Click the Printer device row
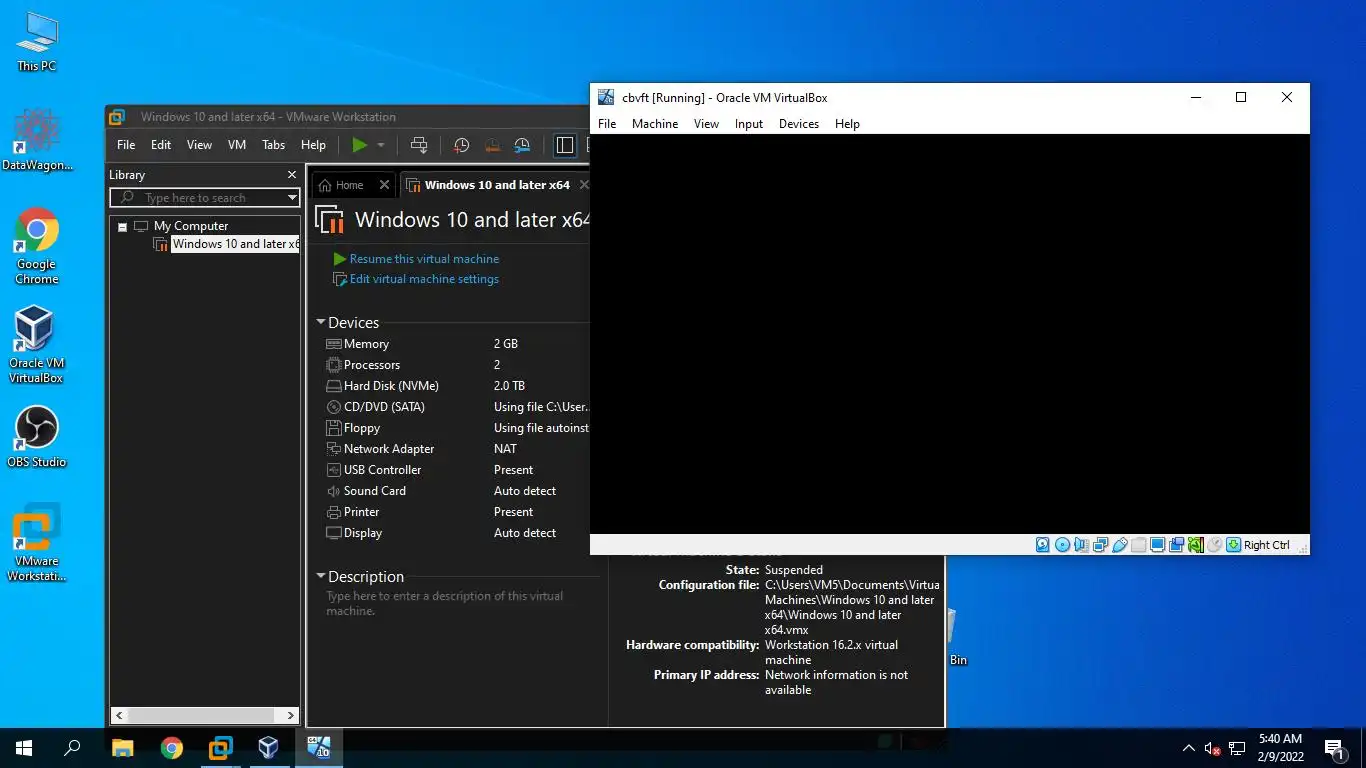The width and height of the screenshot is (1366, 768). tap(458, 512)
